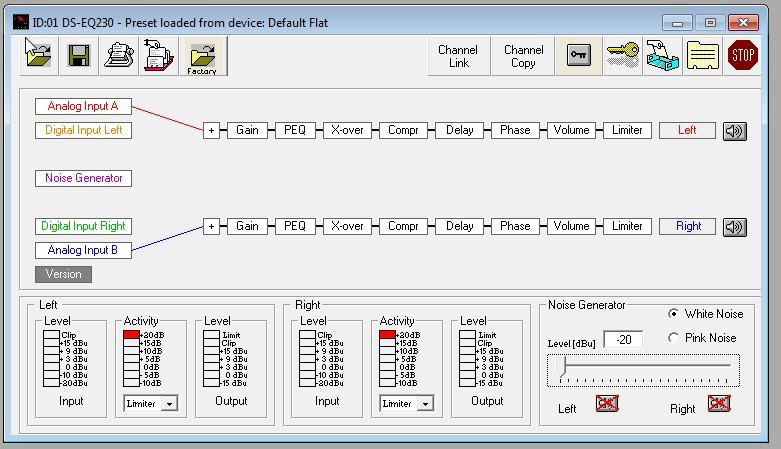Toggle noise generator Right channel switch
Viewport: 781px width, 449px height.
point(719,403)
